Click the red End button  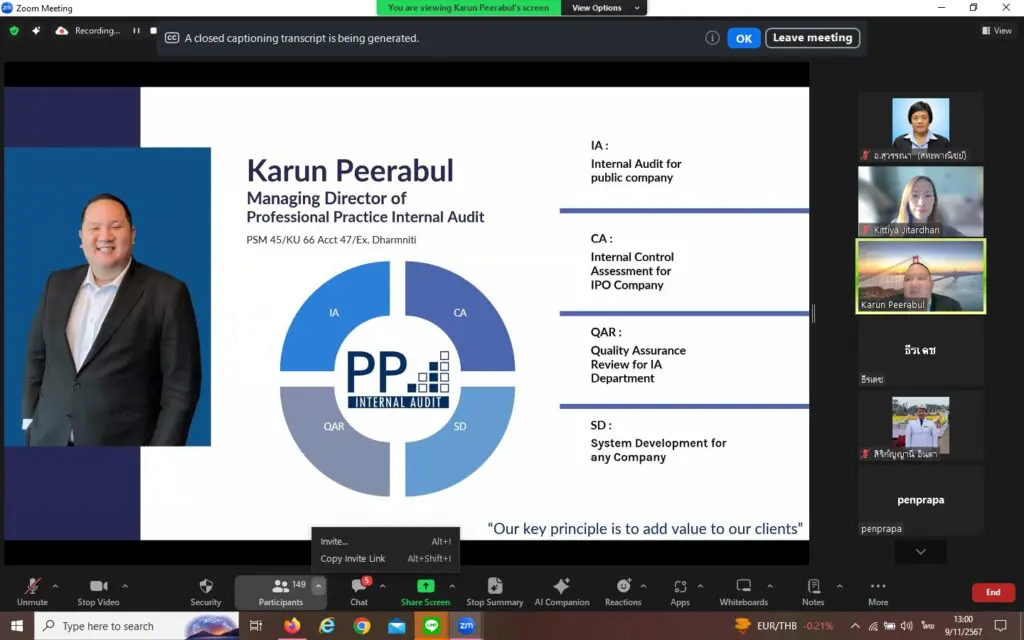(993, 592)
